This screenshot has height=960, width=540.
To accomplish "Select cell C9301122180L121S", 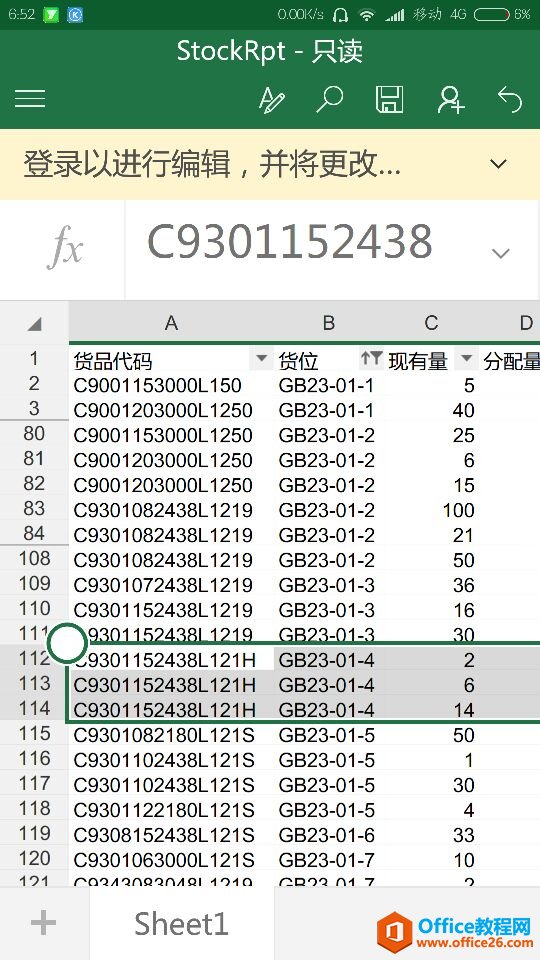I will tap(171, 811).
